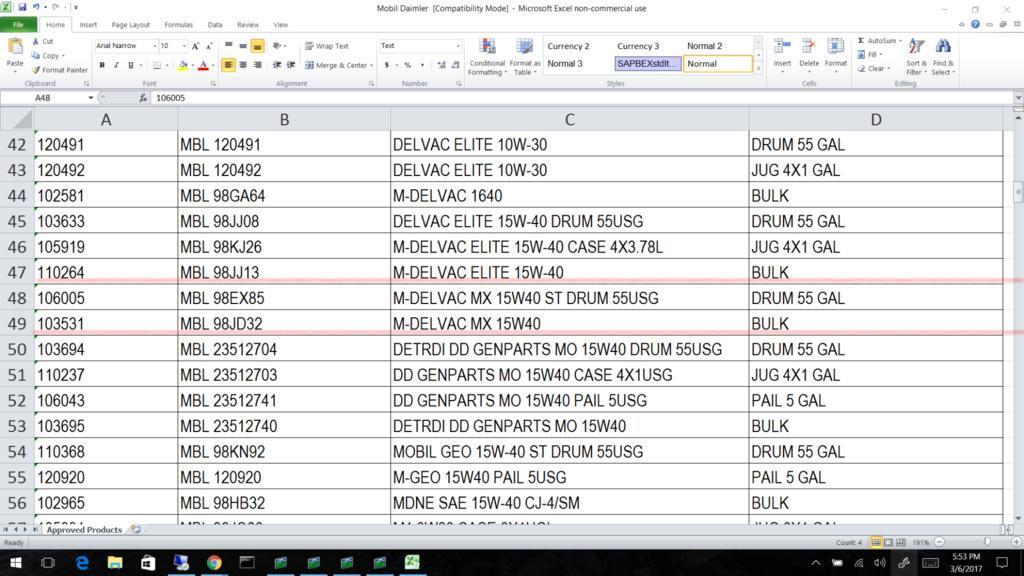Viewport: 1024px width, 576px height.
Task: Select the Approved Products sheet tab
Action: [84, 530]
